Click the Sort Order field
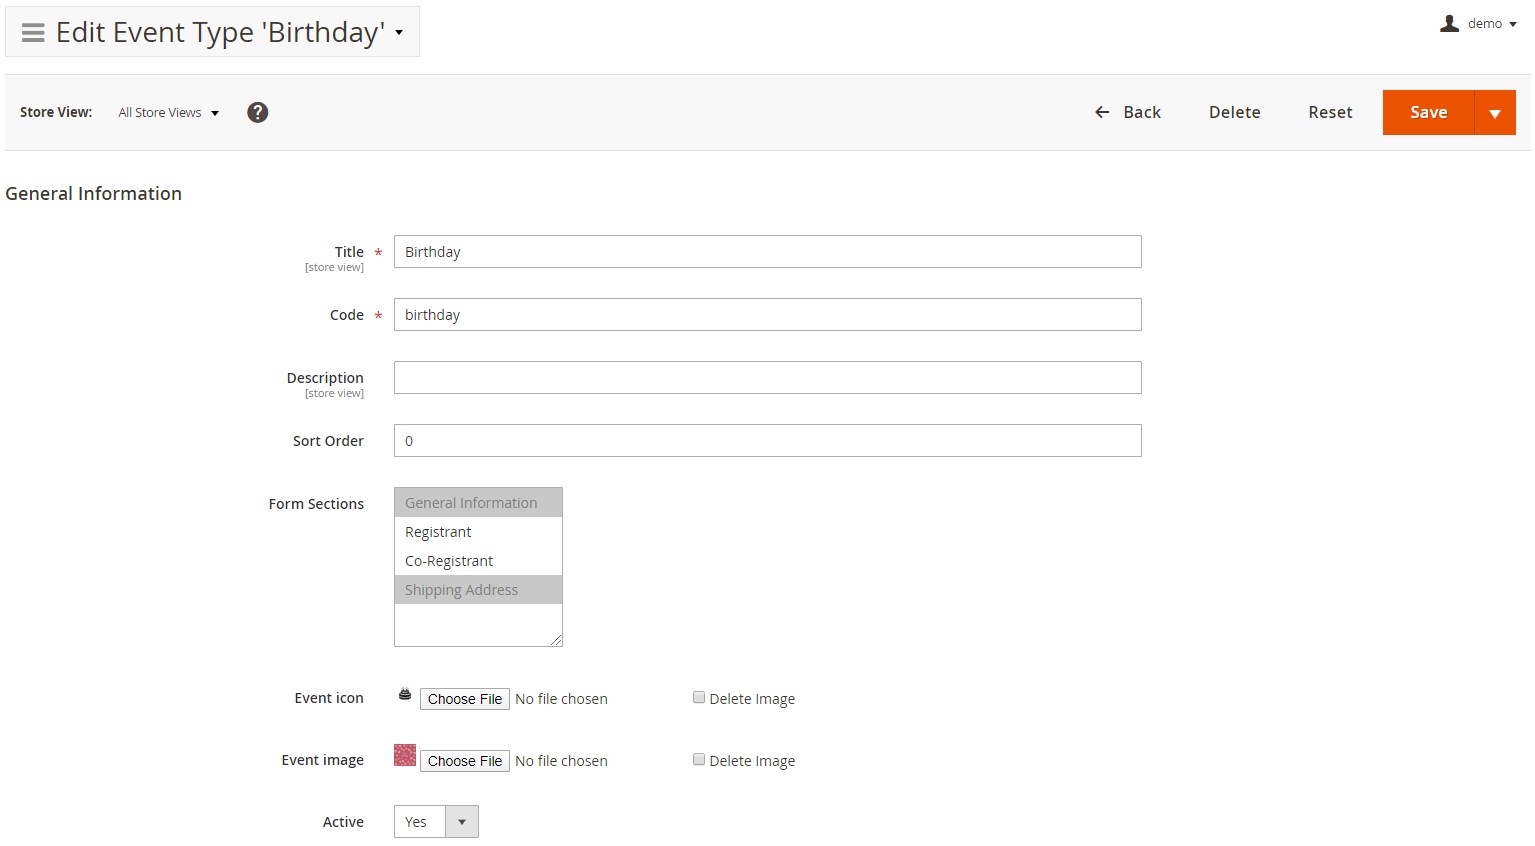The width and height of the screenshot is (1535, 846). coord(767,440)
